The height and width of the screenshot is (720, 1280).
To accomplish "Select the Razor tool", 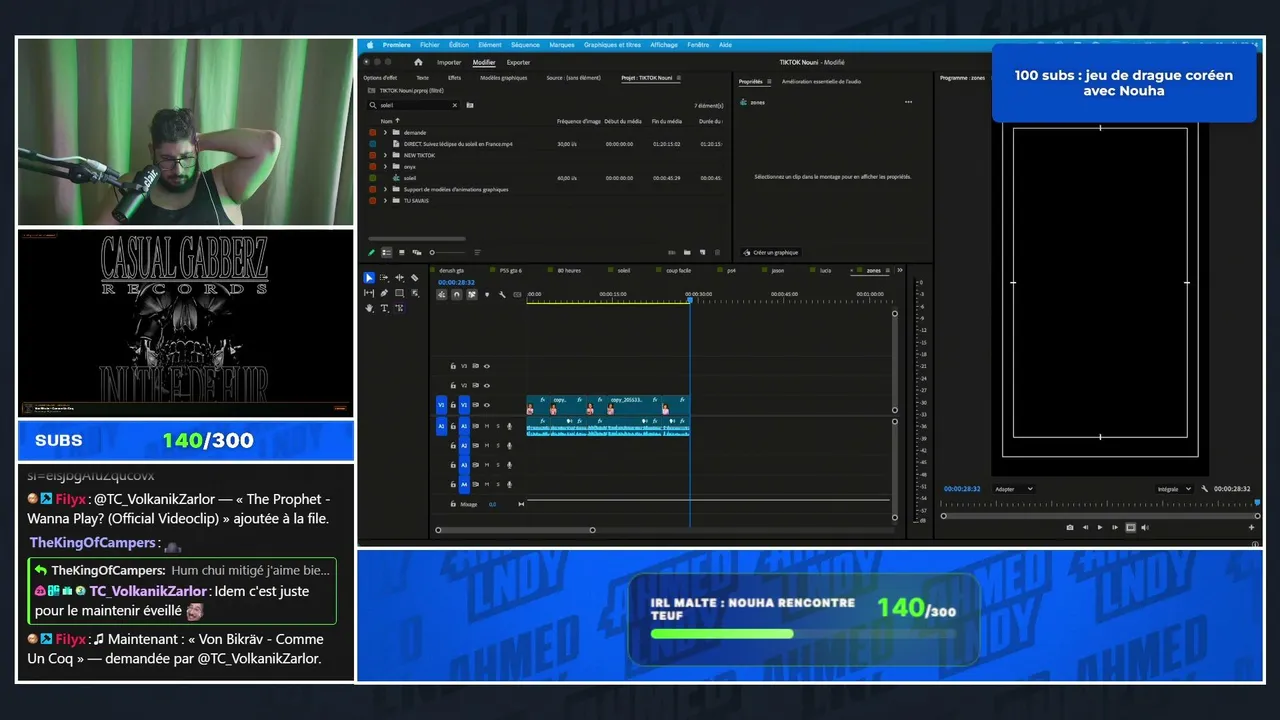I will (415, 278).
